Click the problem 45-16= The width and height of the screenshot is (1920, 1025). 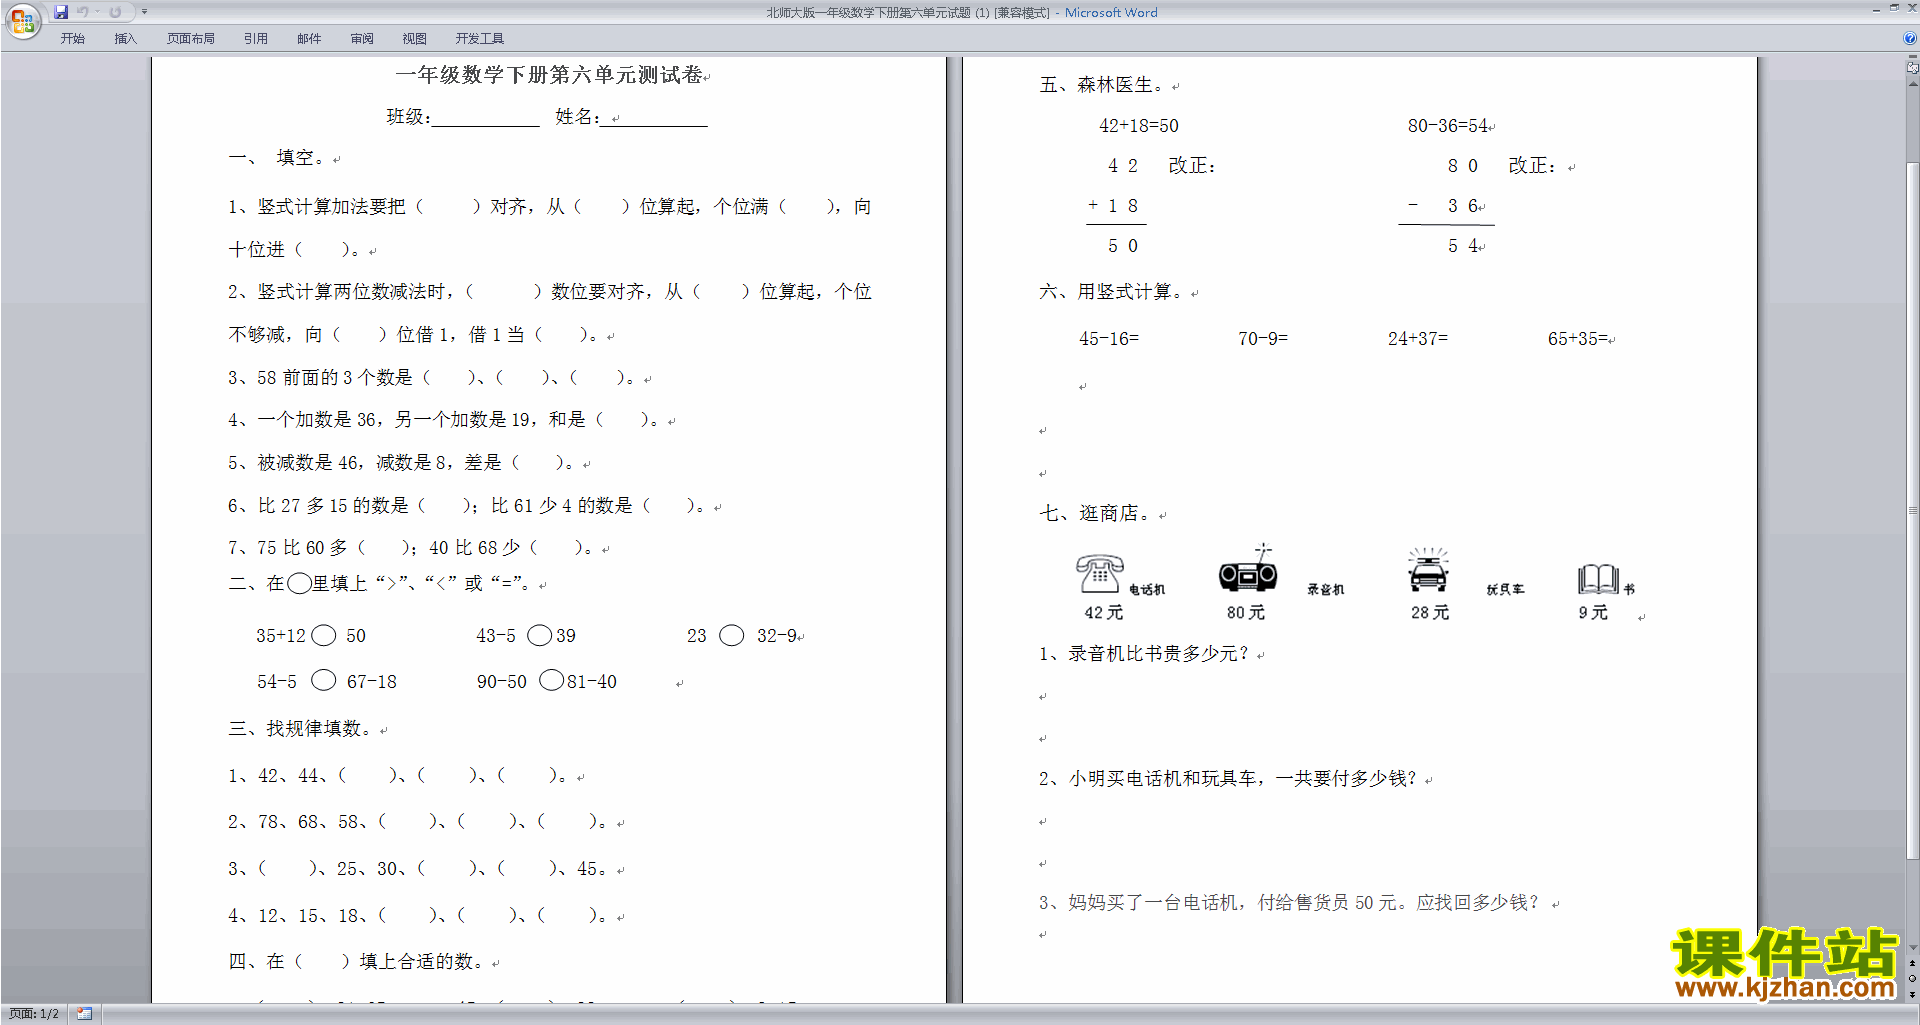1109,339
